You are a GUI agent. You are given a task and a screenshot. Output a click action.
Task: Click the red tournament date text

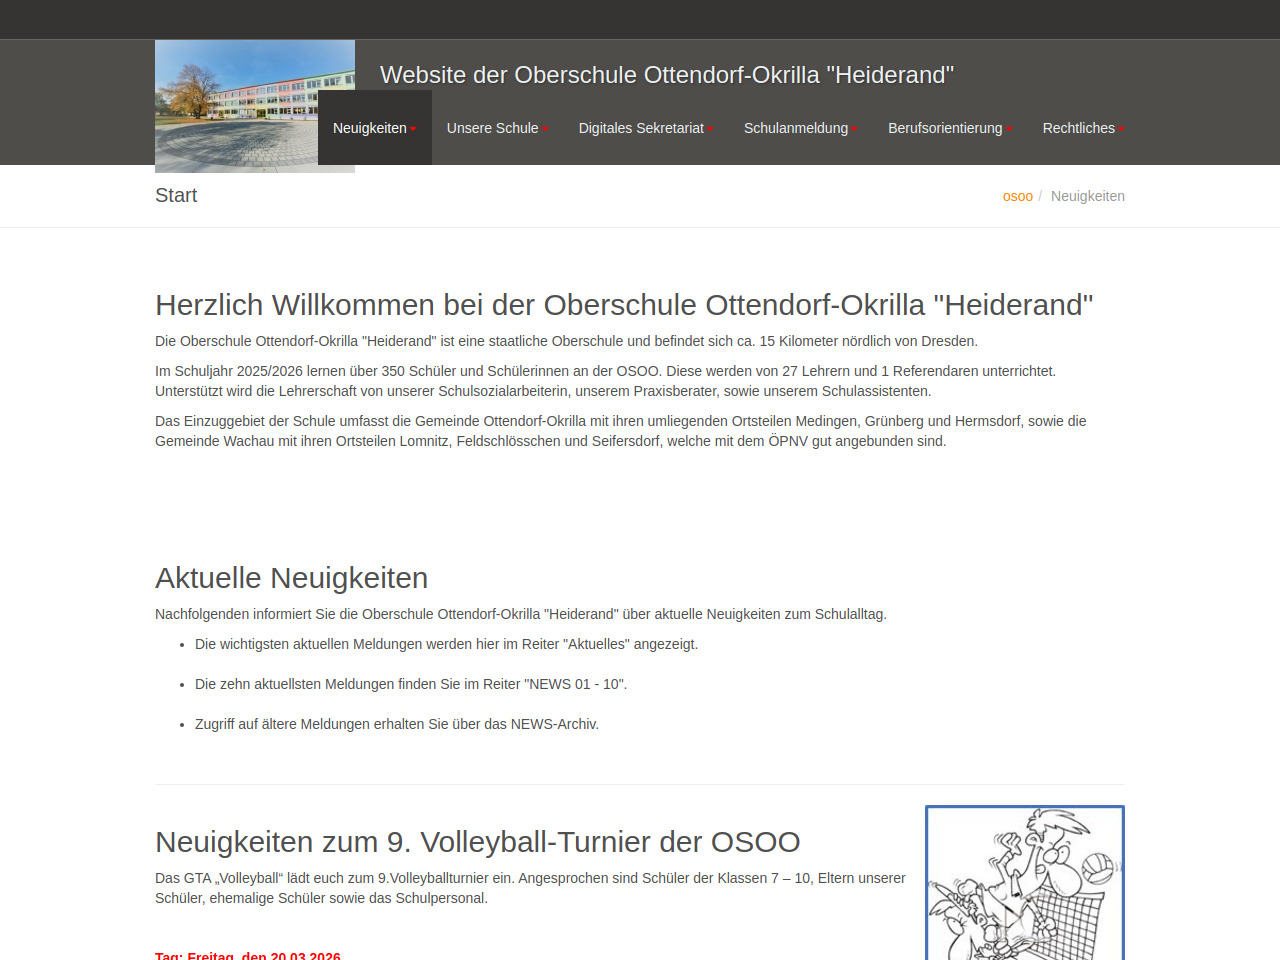coord(248,955)
